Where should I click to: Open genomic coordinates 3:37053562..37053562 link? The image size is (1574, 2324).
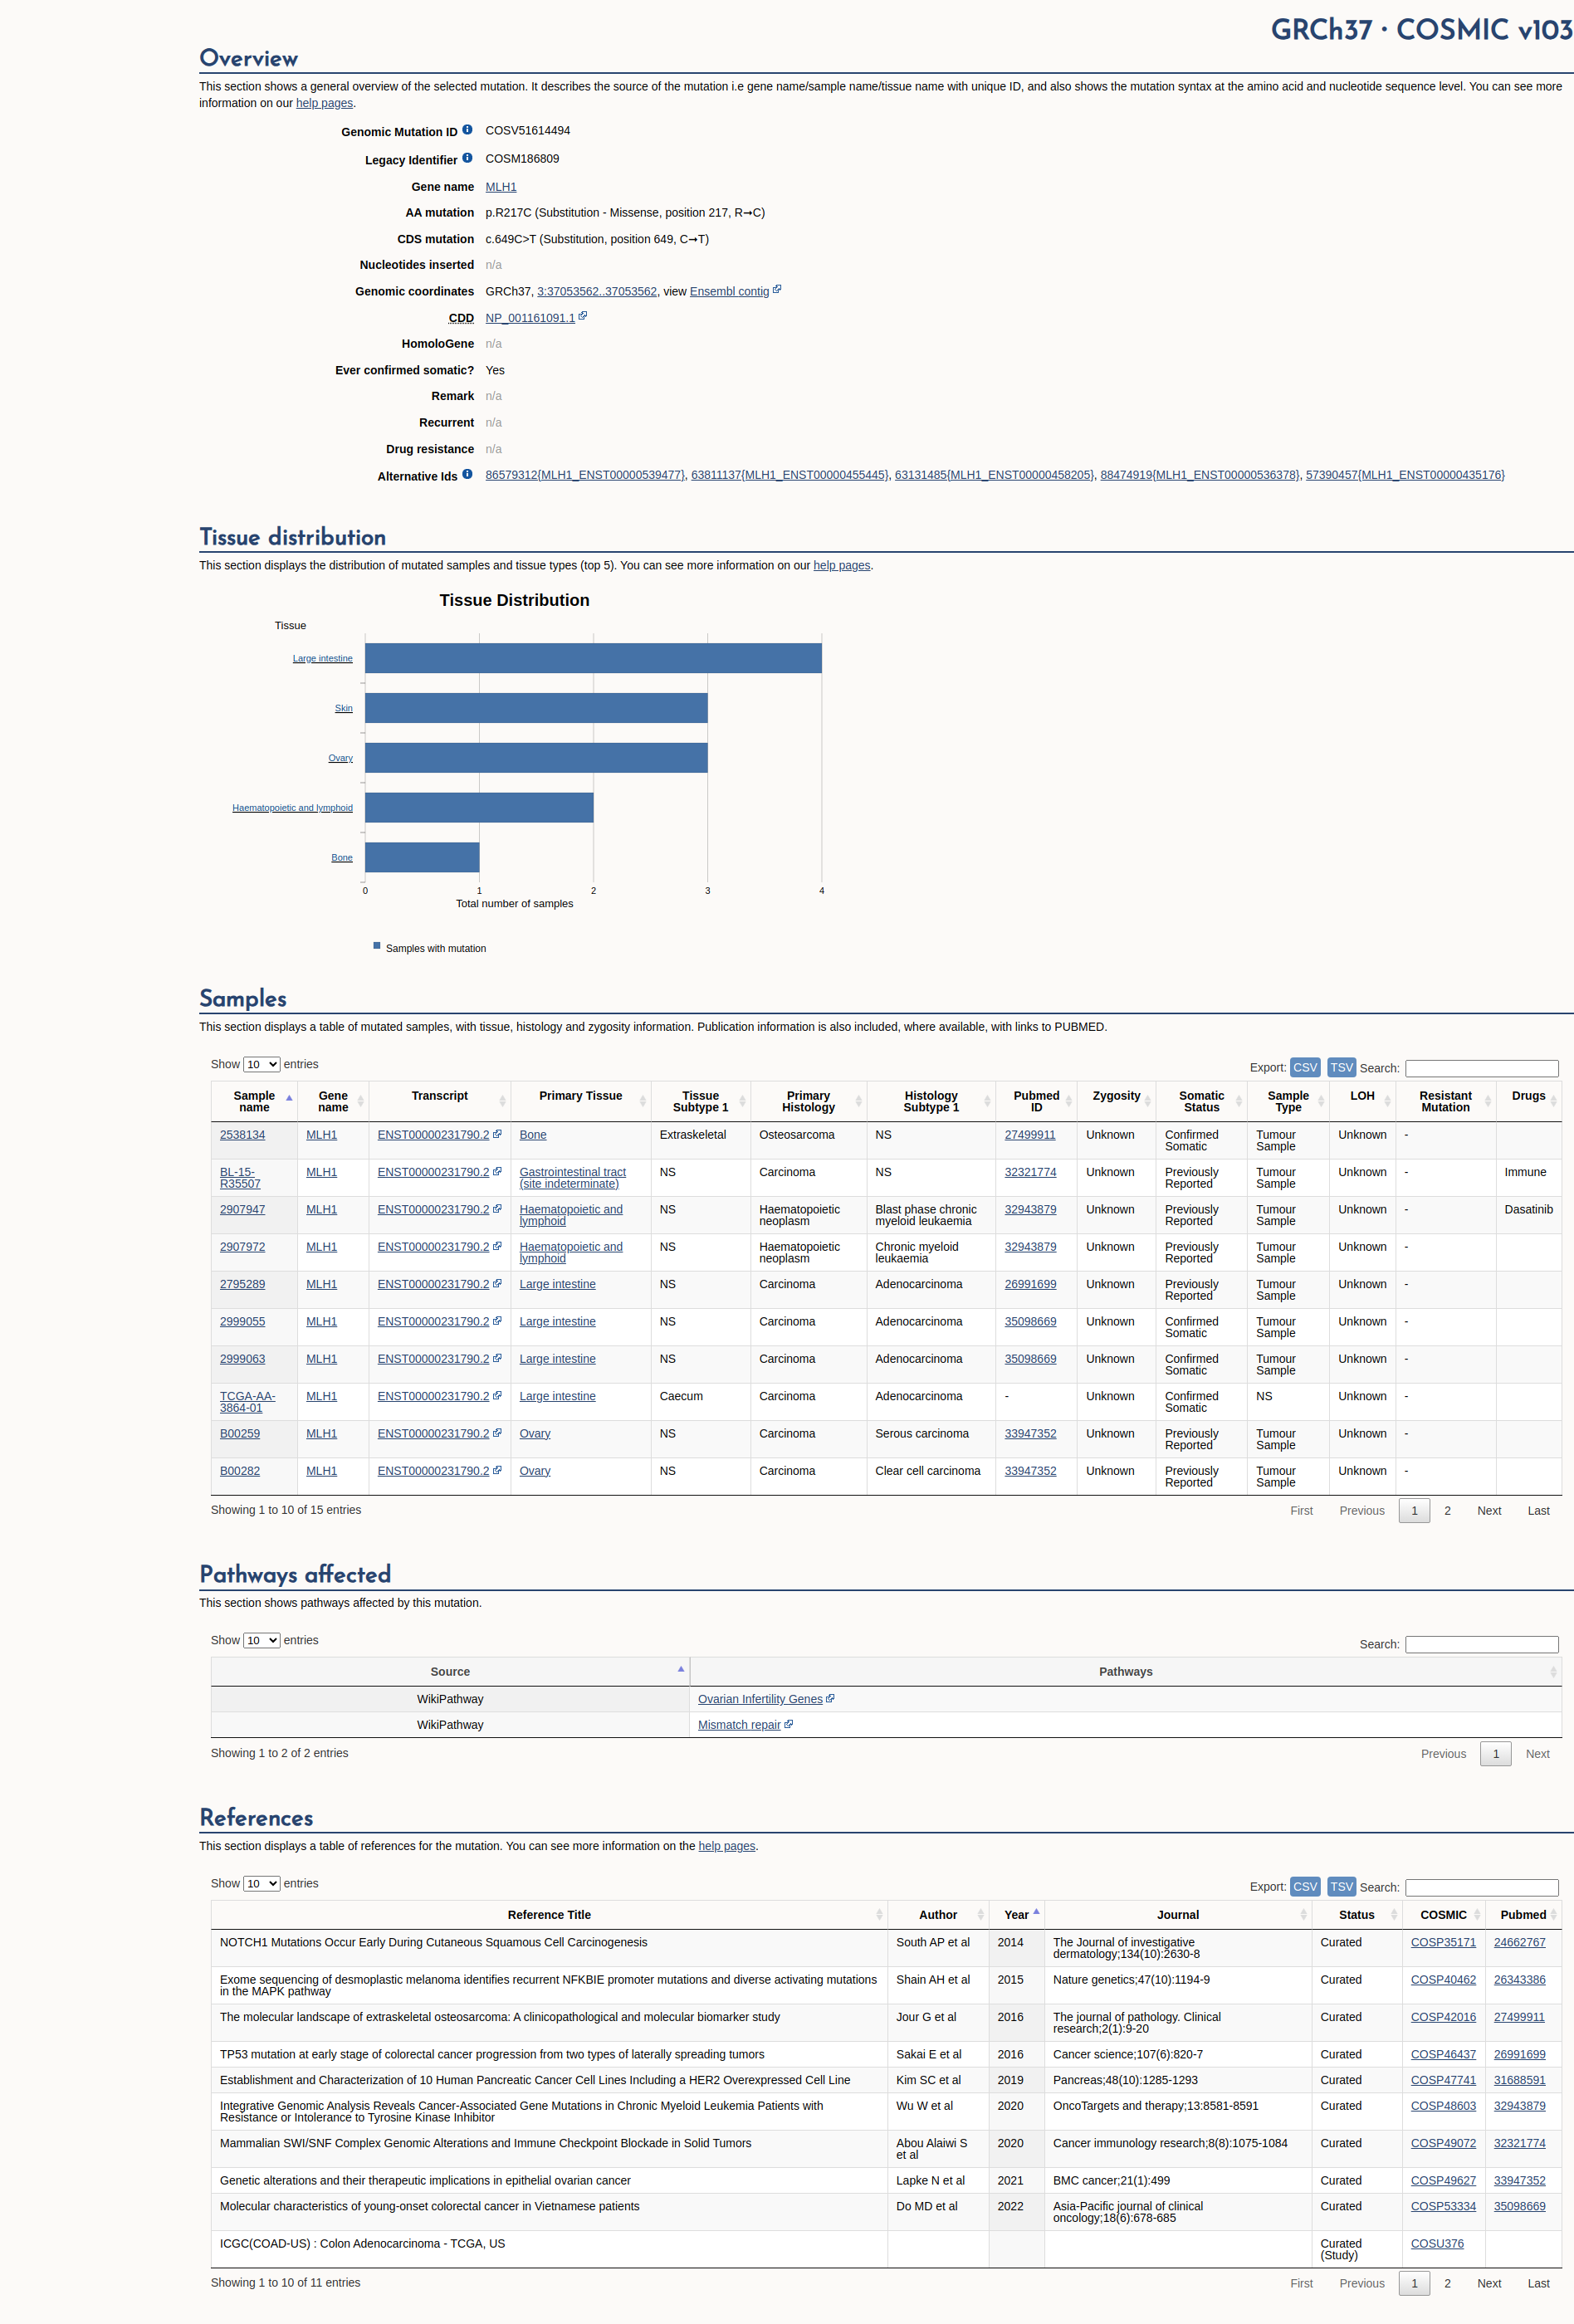coord(597,291)
